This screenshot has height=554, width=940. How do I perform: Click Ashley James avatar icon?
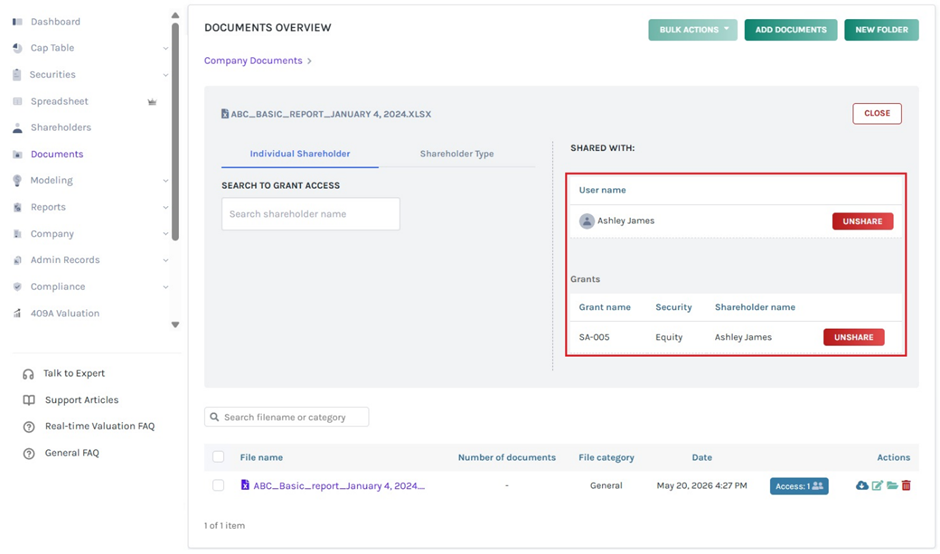586,221
